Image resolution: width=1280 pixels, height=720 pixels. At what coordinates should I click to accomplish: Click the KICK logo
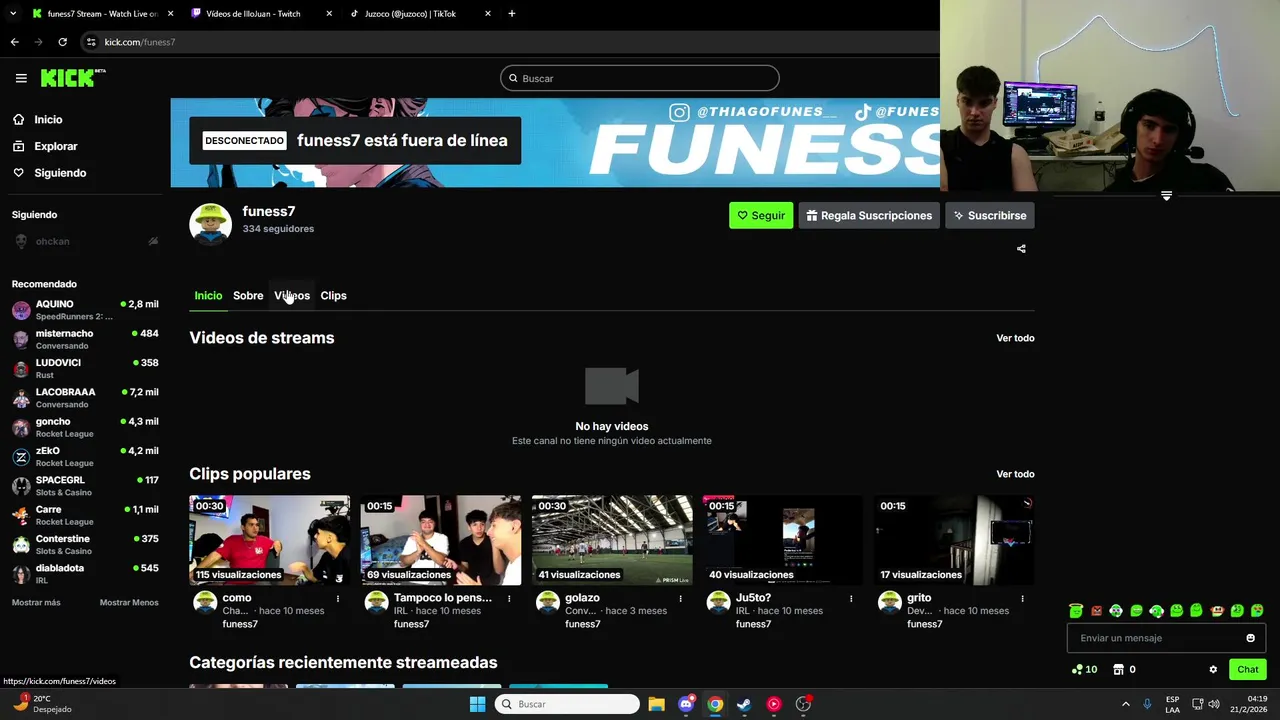pyautogui.click(x=73, y=78)
